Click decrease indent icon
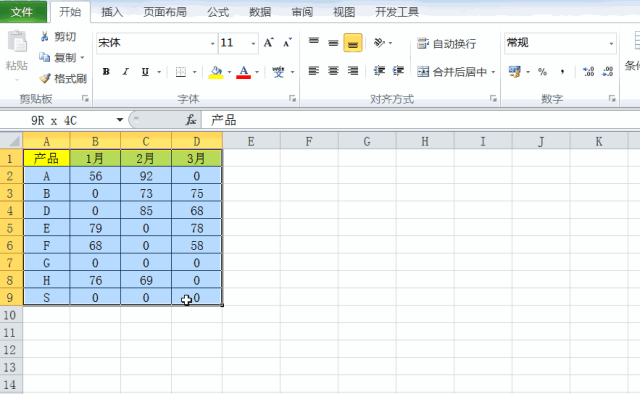 coord(379,71)
